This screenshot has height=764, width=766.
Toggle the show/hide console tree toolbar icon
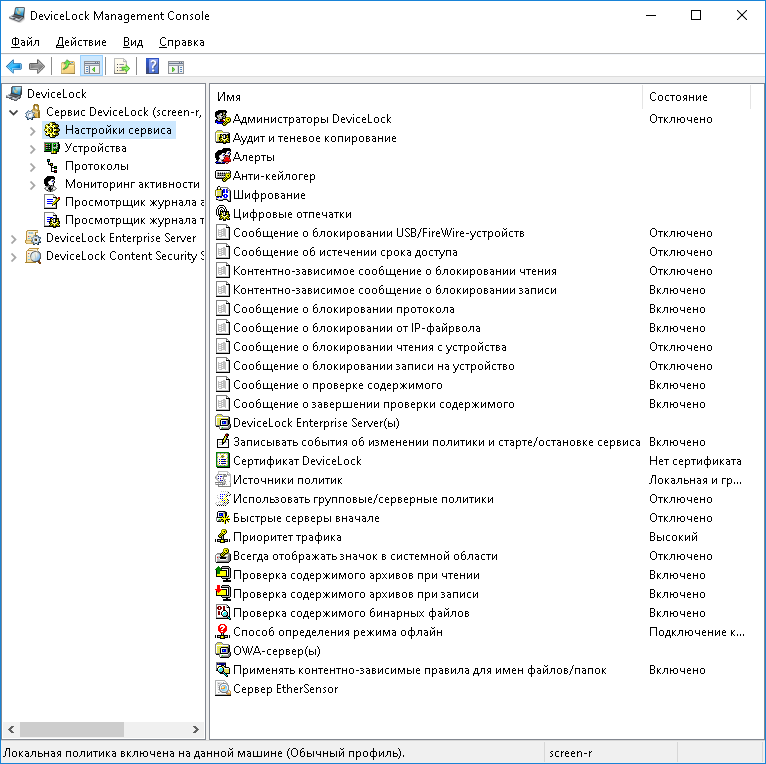click(x=91, y=66)
